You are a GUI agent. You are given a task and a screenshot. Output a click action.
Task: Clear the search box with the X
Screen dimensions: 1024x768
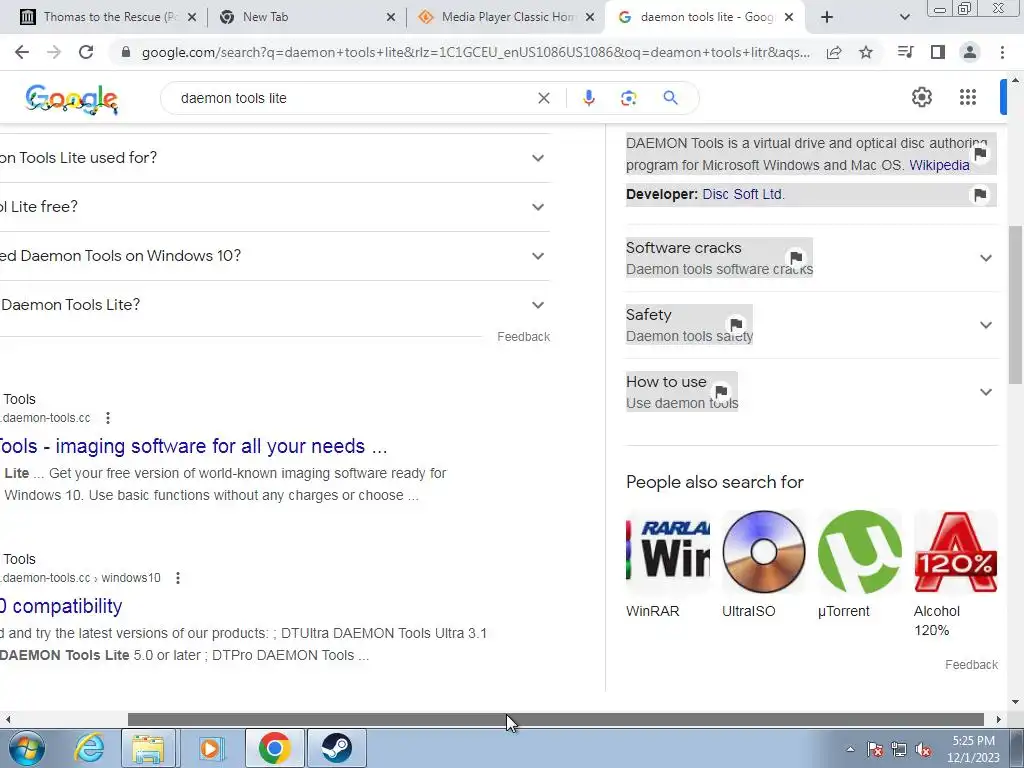[x=543, y=98]
